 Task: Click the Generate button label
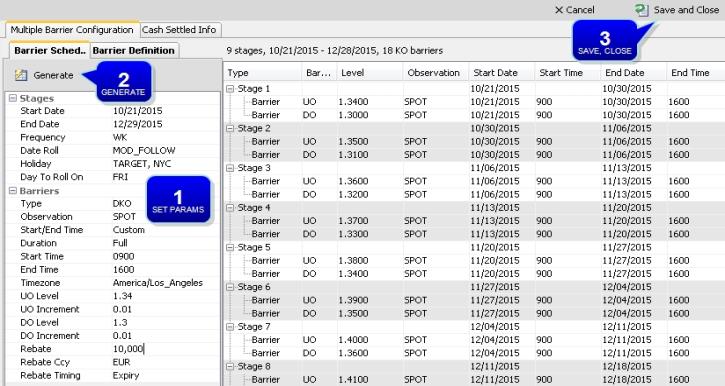click(x=53, y=75)
